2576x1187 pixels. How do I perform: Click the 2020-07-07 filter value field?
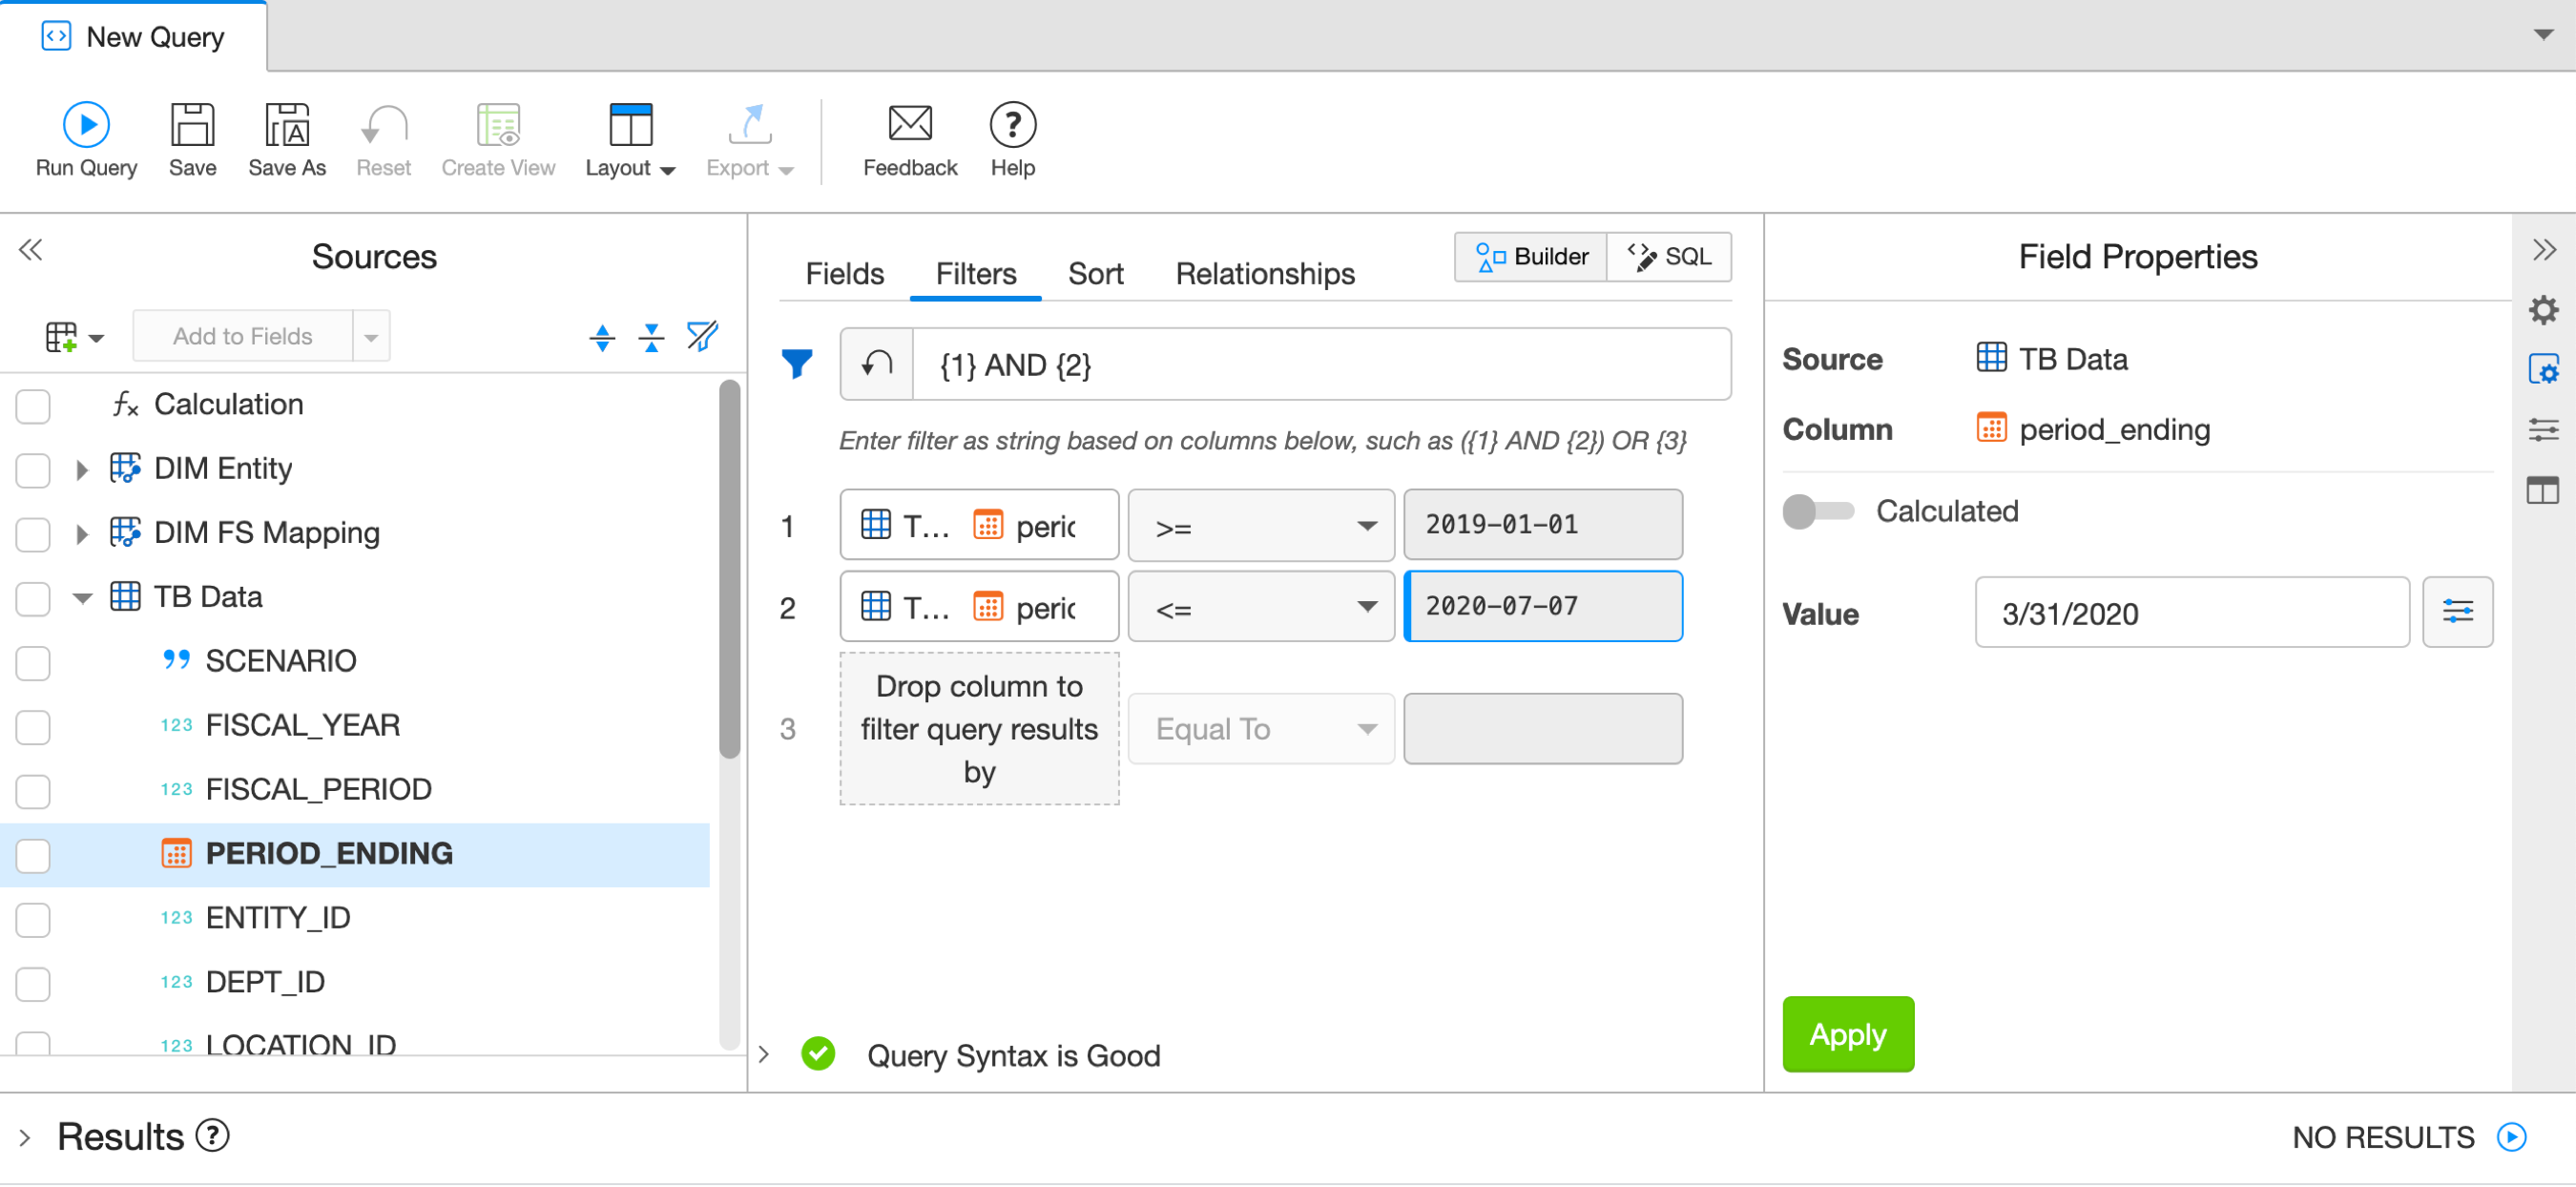1543,606
